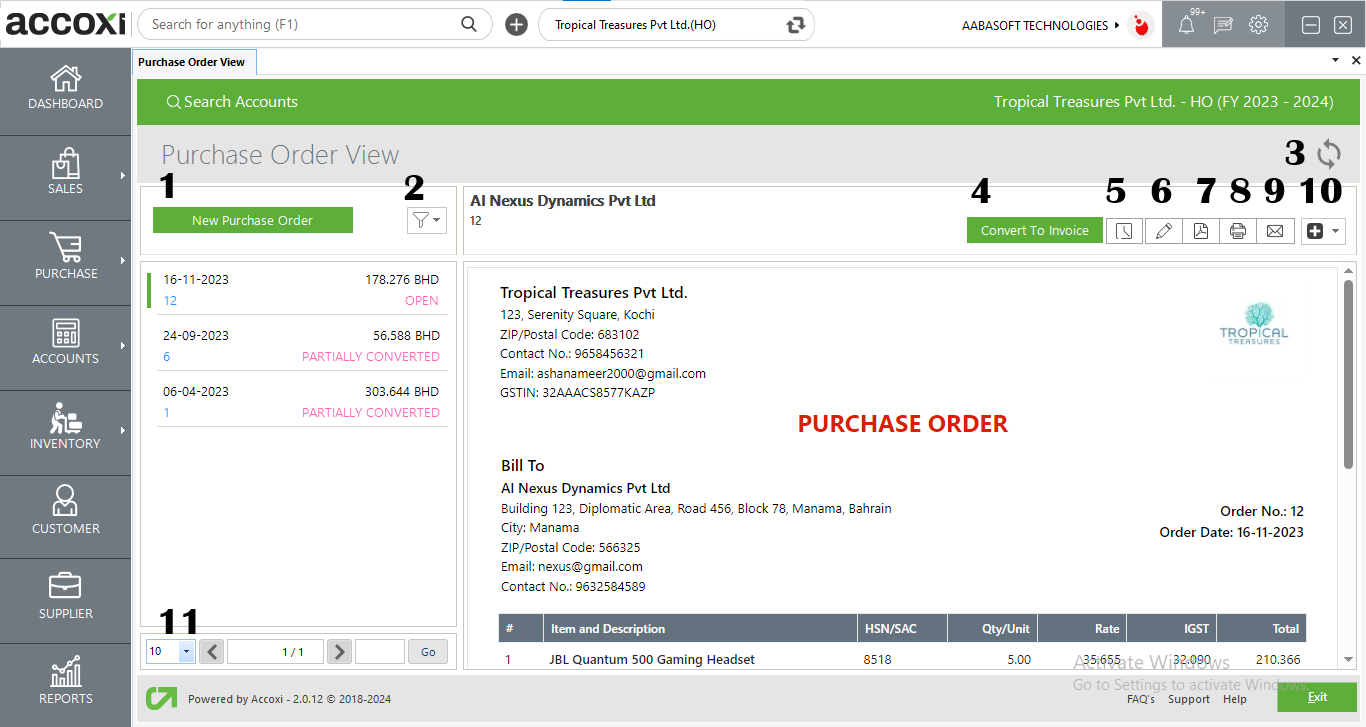This screenshot has width=1366, height=727.
Task: Open the Help link in the footer
Action: (1235, 699)
